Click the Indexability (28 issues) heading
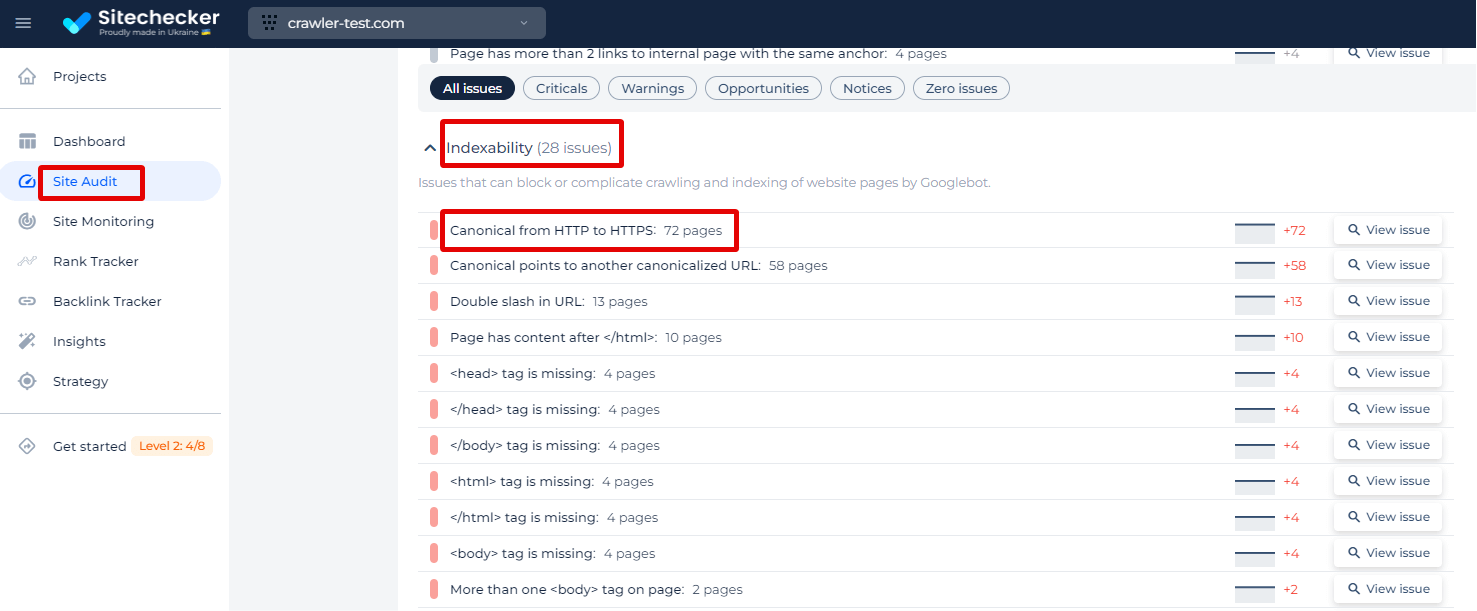 click(x=529, y=148)
